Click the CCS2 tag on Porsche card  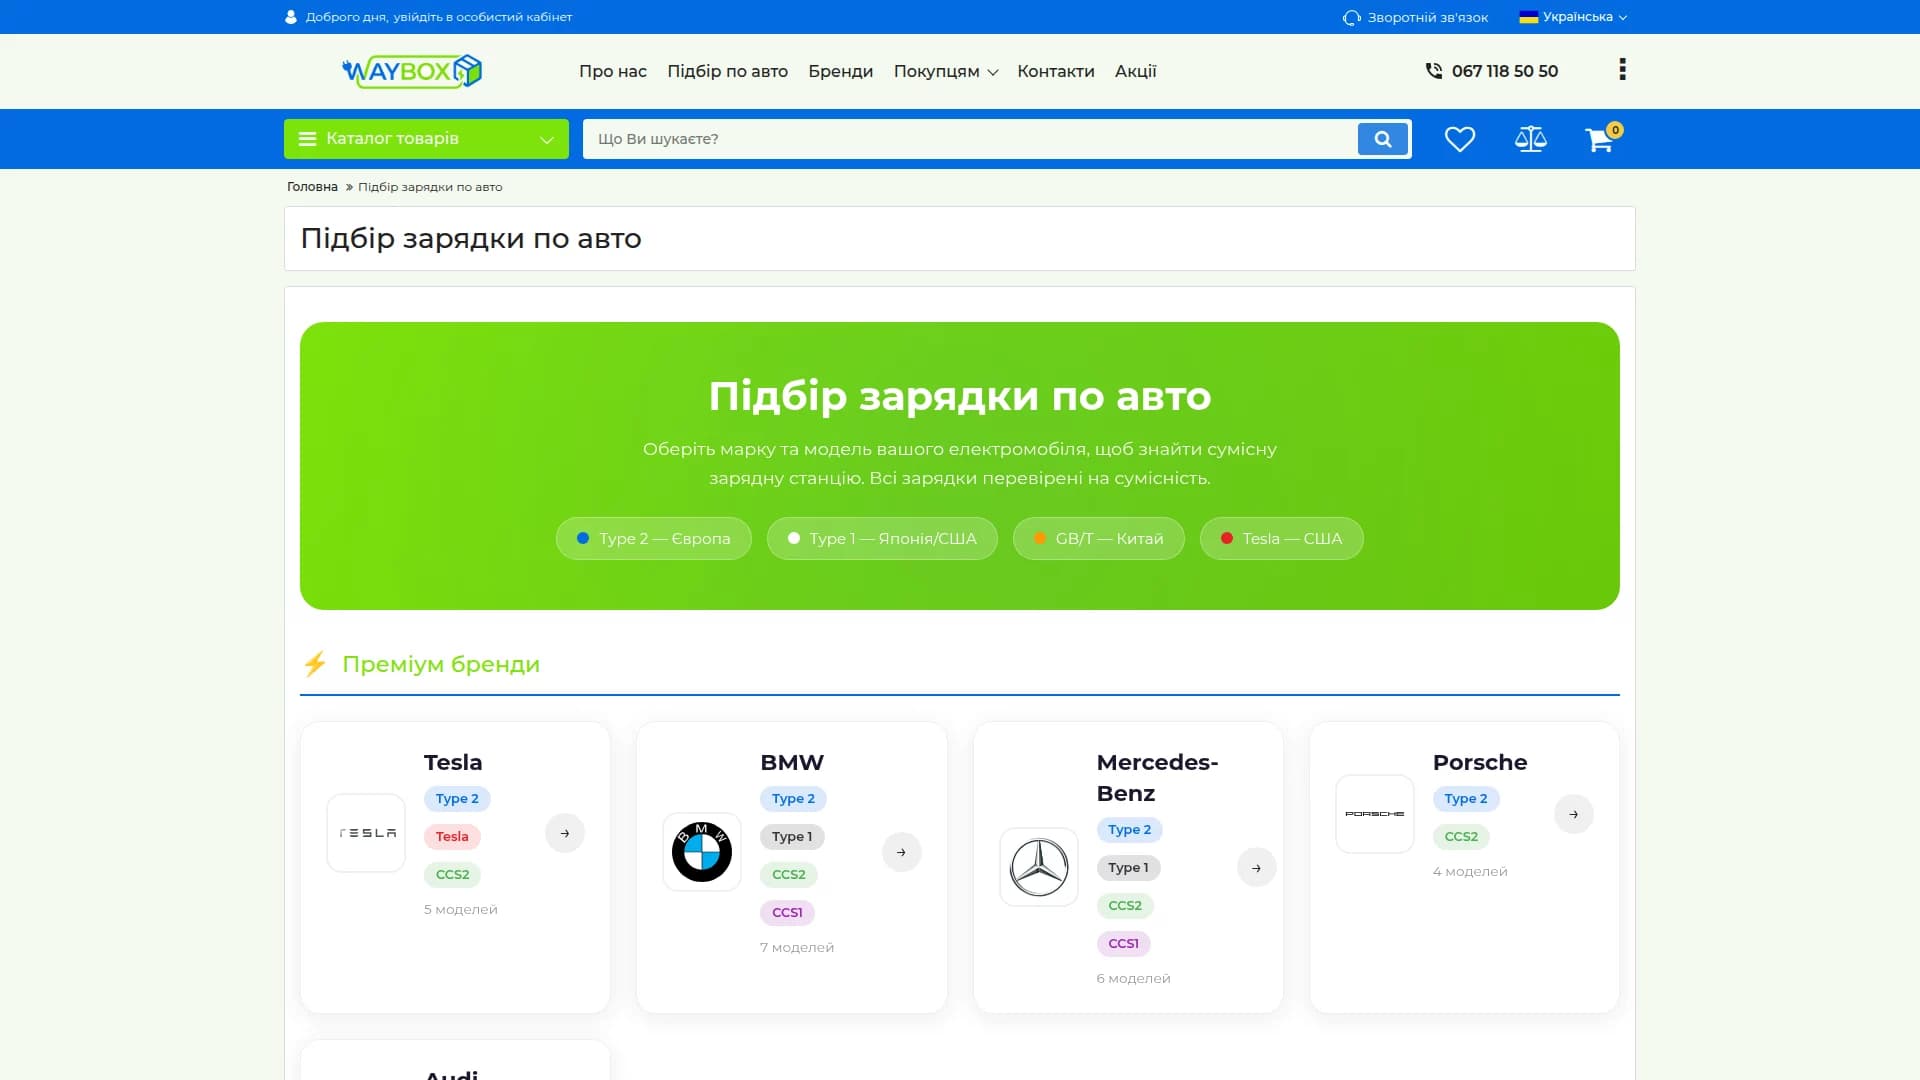[x=1461, y=837]
